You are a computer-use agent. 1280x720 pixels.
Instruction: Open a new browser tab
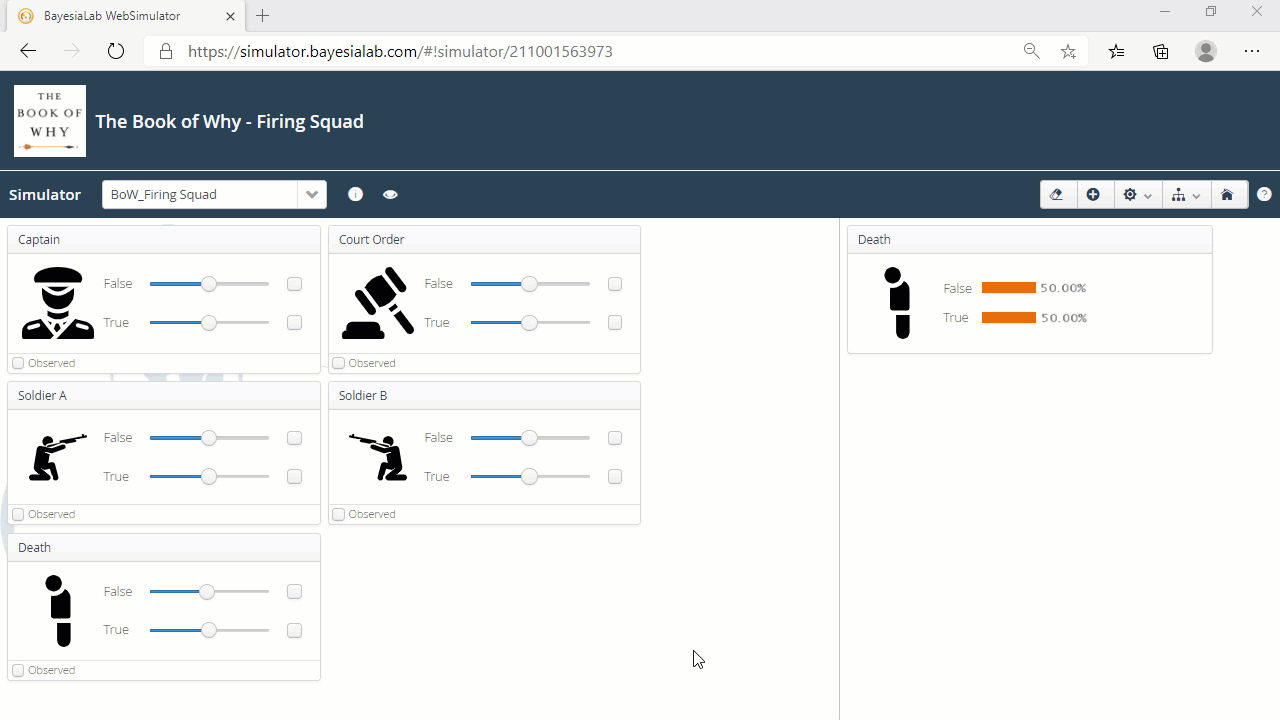click(262, 16)
